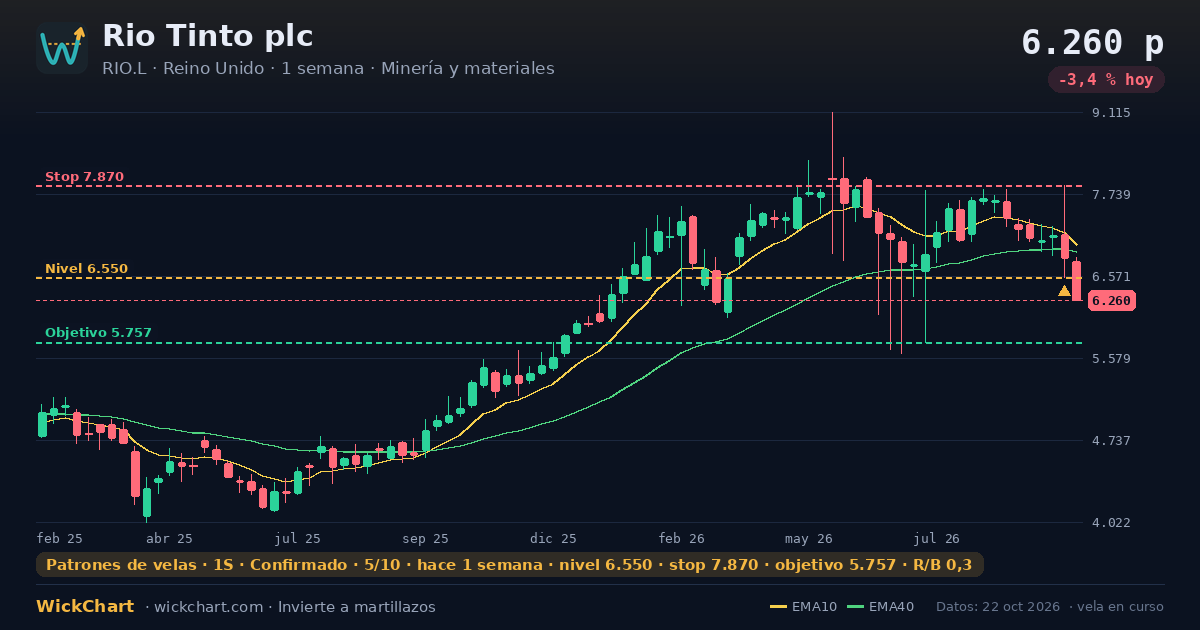Viewport: 1200px width, 630px height.
Task: Click the jul 26 date label
Action: point(937,538)
